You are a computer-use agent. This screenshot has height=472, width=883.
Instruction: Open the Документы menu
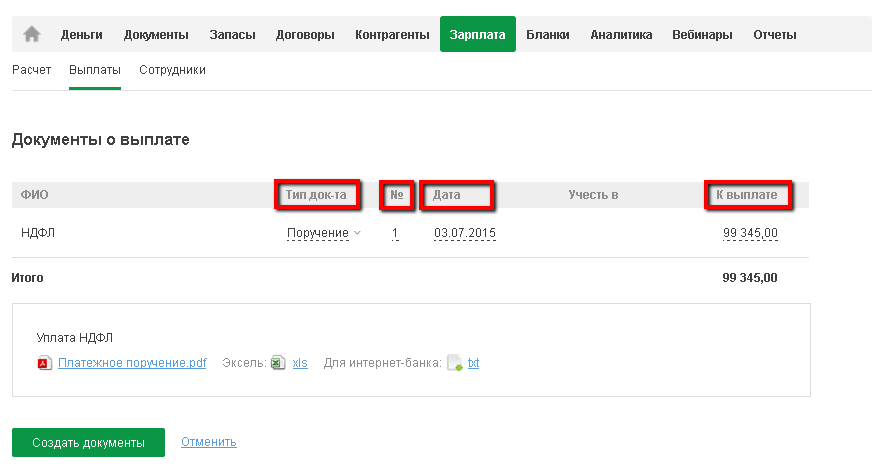[x=156, y=35]
